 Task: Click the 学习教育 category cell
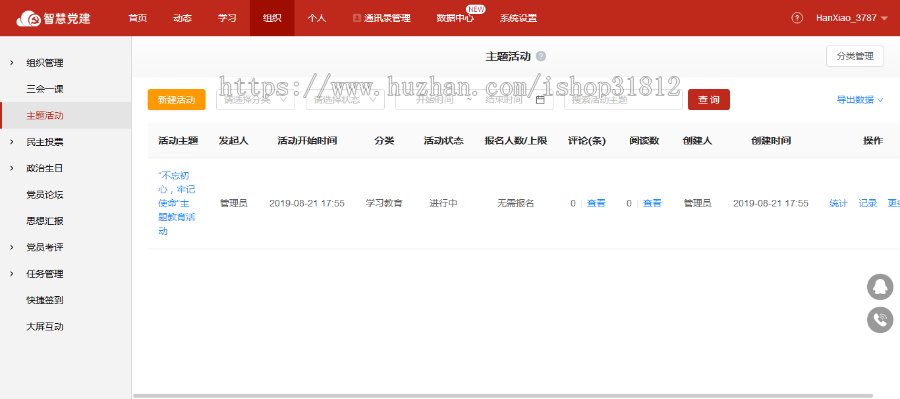point(384,203)
